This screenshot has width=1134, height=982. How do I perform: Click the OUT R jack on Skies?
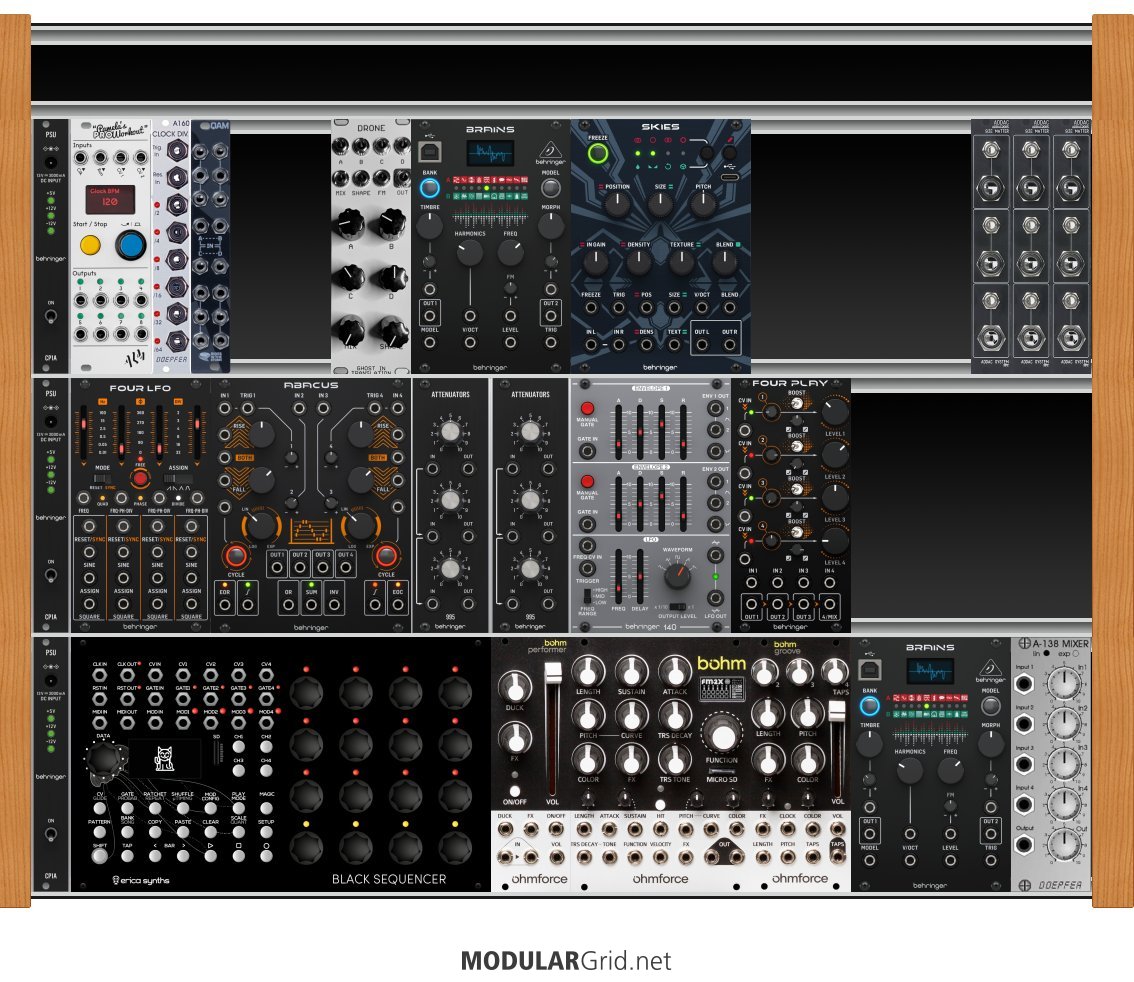pos(729,345)
